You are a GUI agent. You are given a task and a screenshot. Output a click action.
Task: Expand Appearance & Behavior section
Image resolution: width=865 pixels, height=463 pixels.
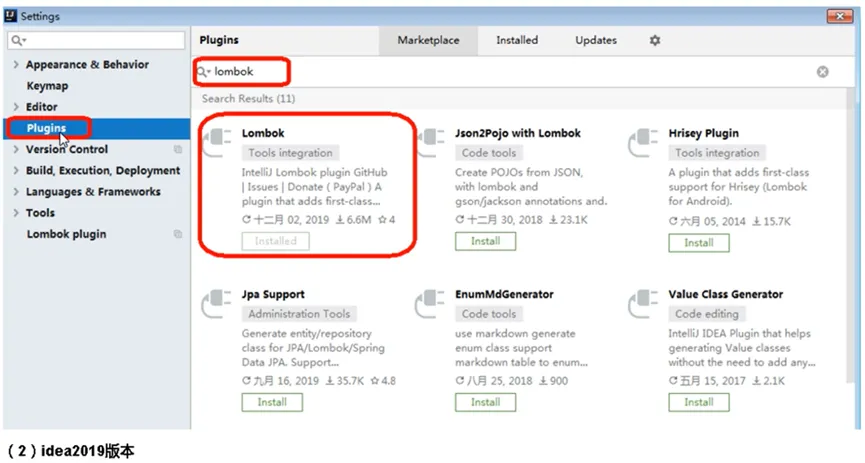(15, 65)
